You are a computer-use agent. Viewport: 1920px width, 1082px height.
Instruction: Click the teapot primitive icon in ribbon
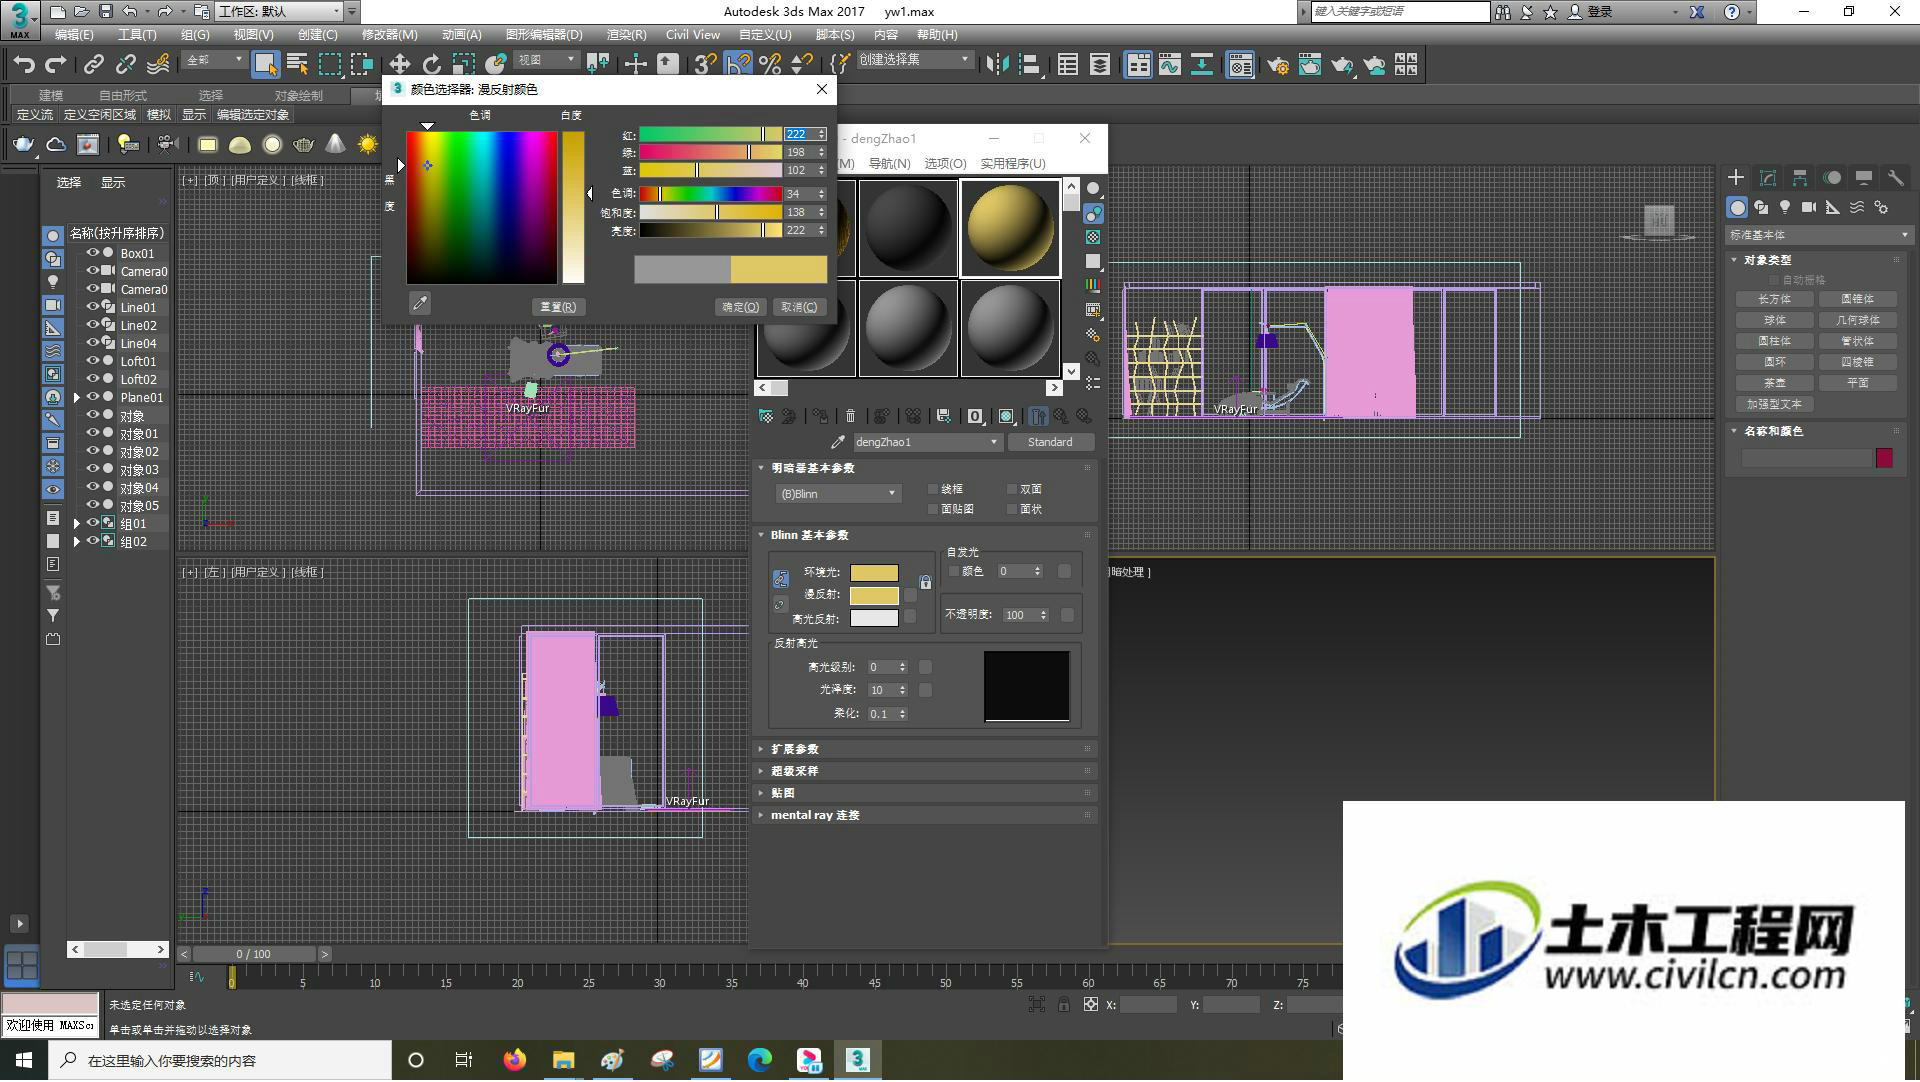point(22,145)
